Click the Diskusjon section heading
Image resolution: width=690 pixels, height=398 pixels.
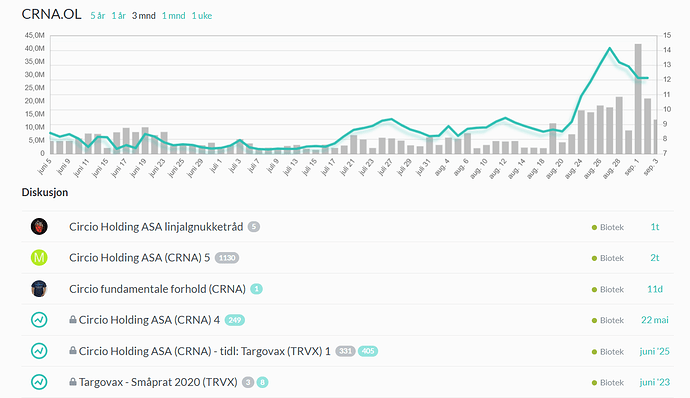click(x=45, y=192)
